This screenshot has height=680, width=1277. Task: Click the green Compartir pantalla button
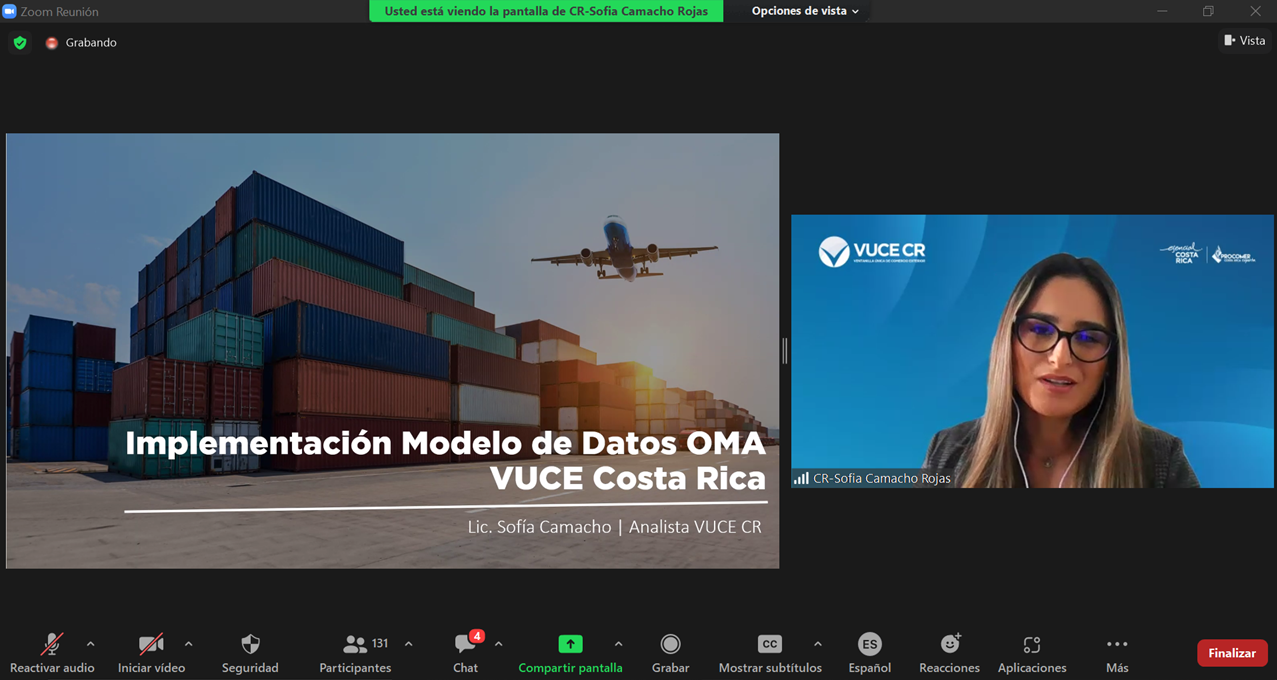pos(570,653)
